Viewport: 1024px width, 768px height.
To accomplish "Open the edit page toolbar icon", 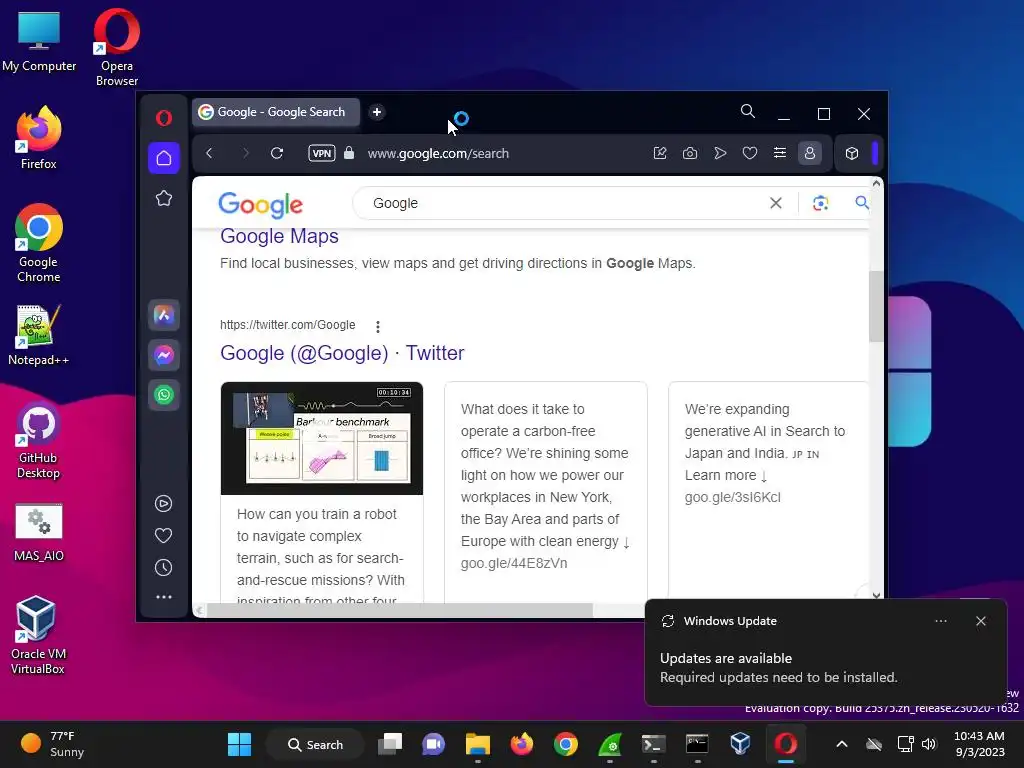I will 660,153.
